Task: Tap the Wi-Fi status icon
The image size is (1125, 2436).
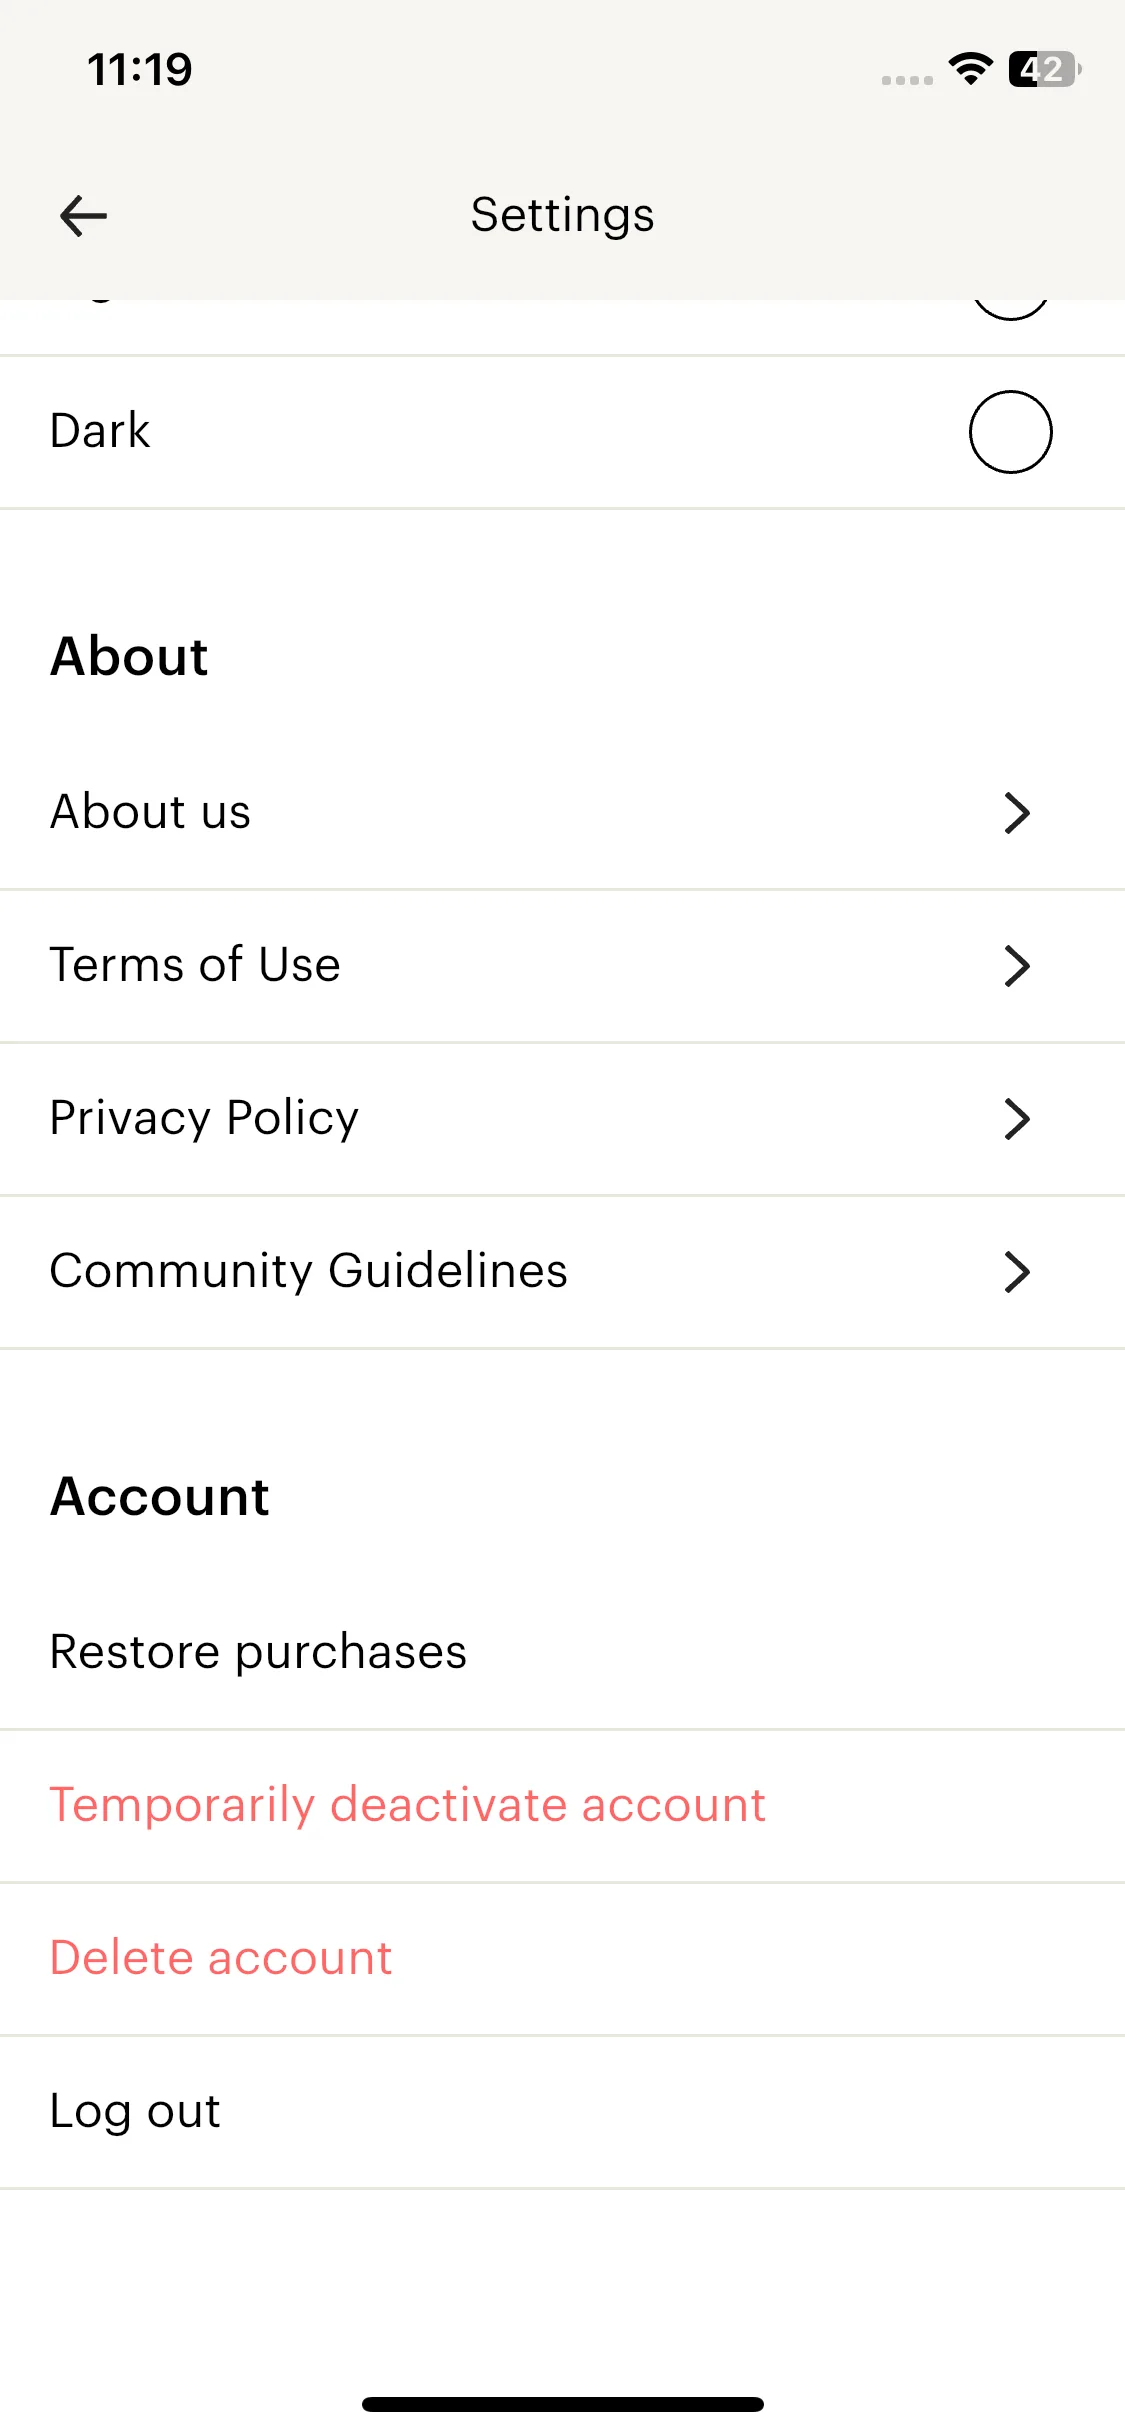Action: 970,69
